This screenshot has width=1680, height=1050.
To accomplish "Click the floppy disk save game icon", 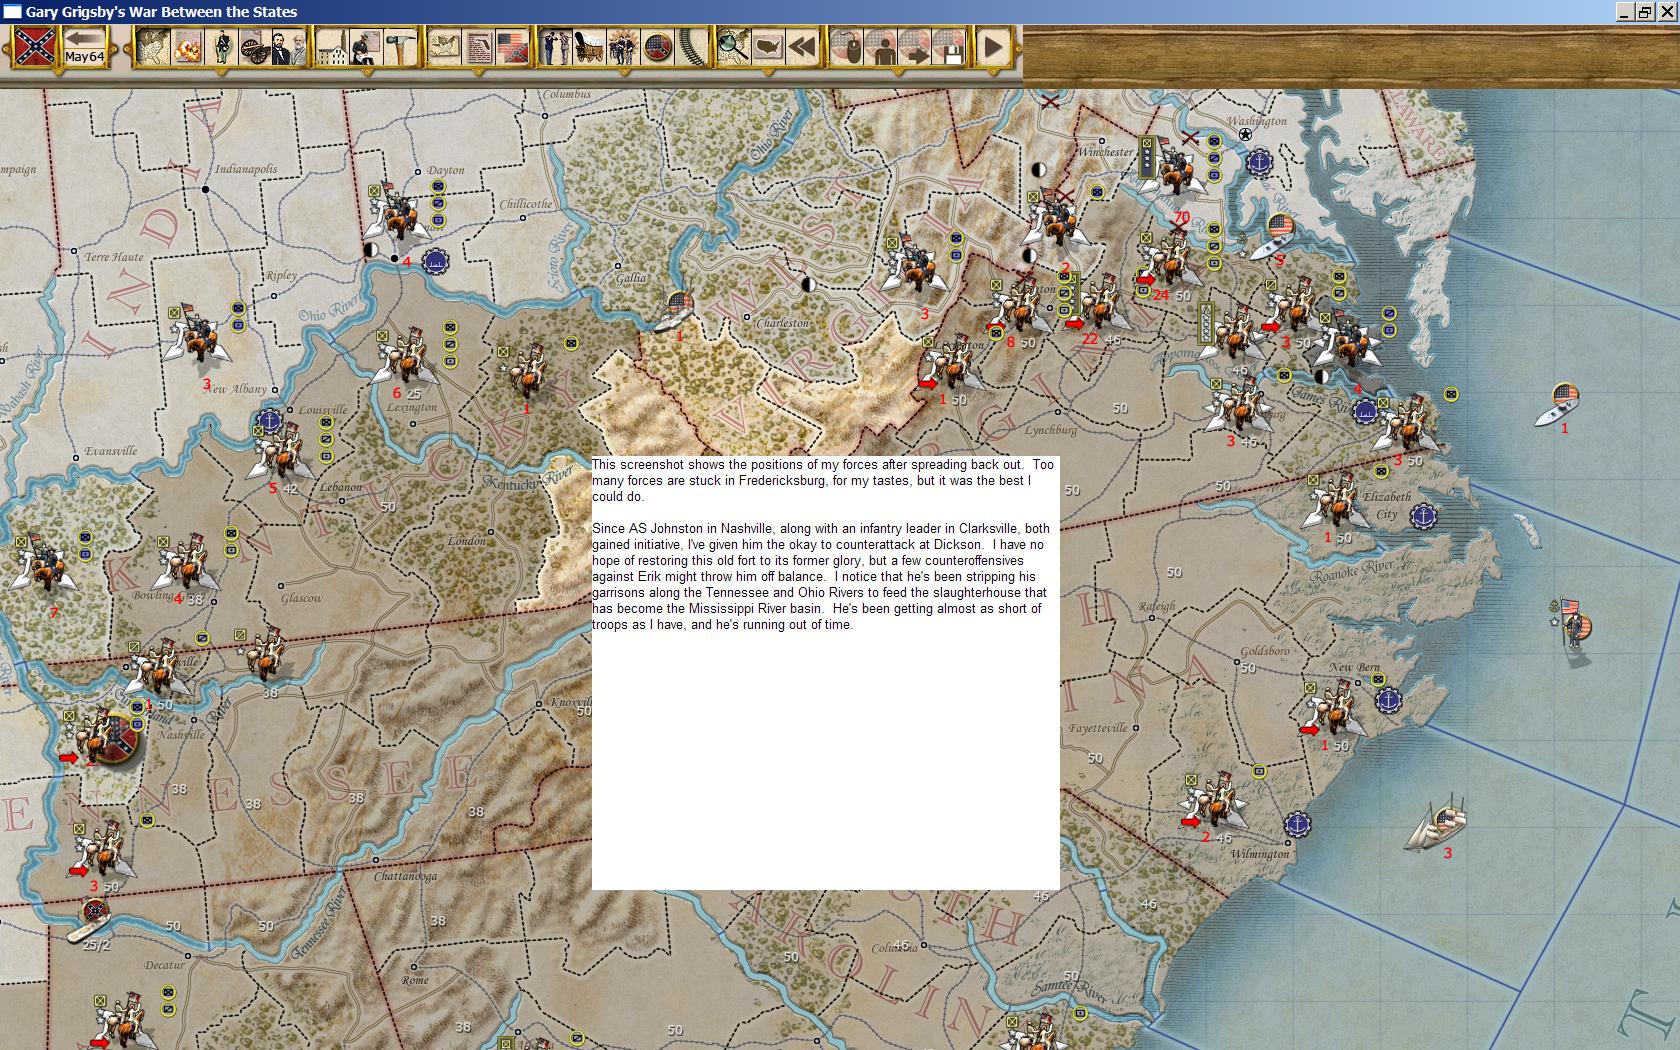I will (948, 46).
